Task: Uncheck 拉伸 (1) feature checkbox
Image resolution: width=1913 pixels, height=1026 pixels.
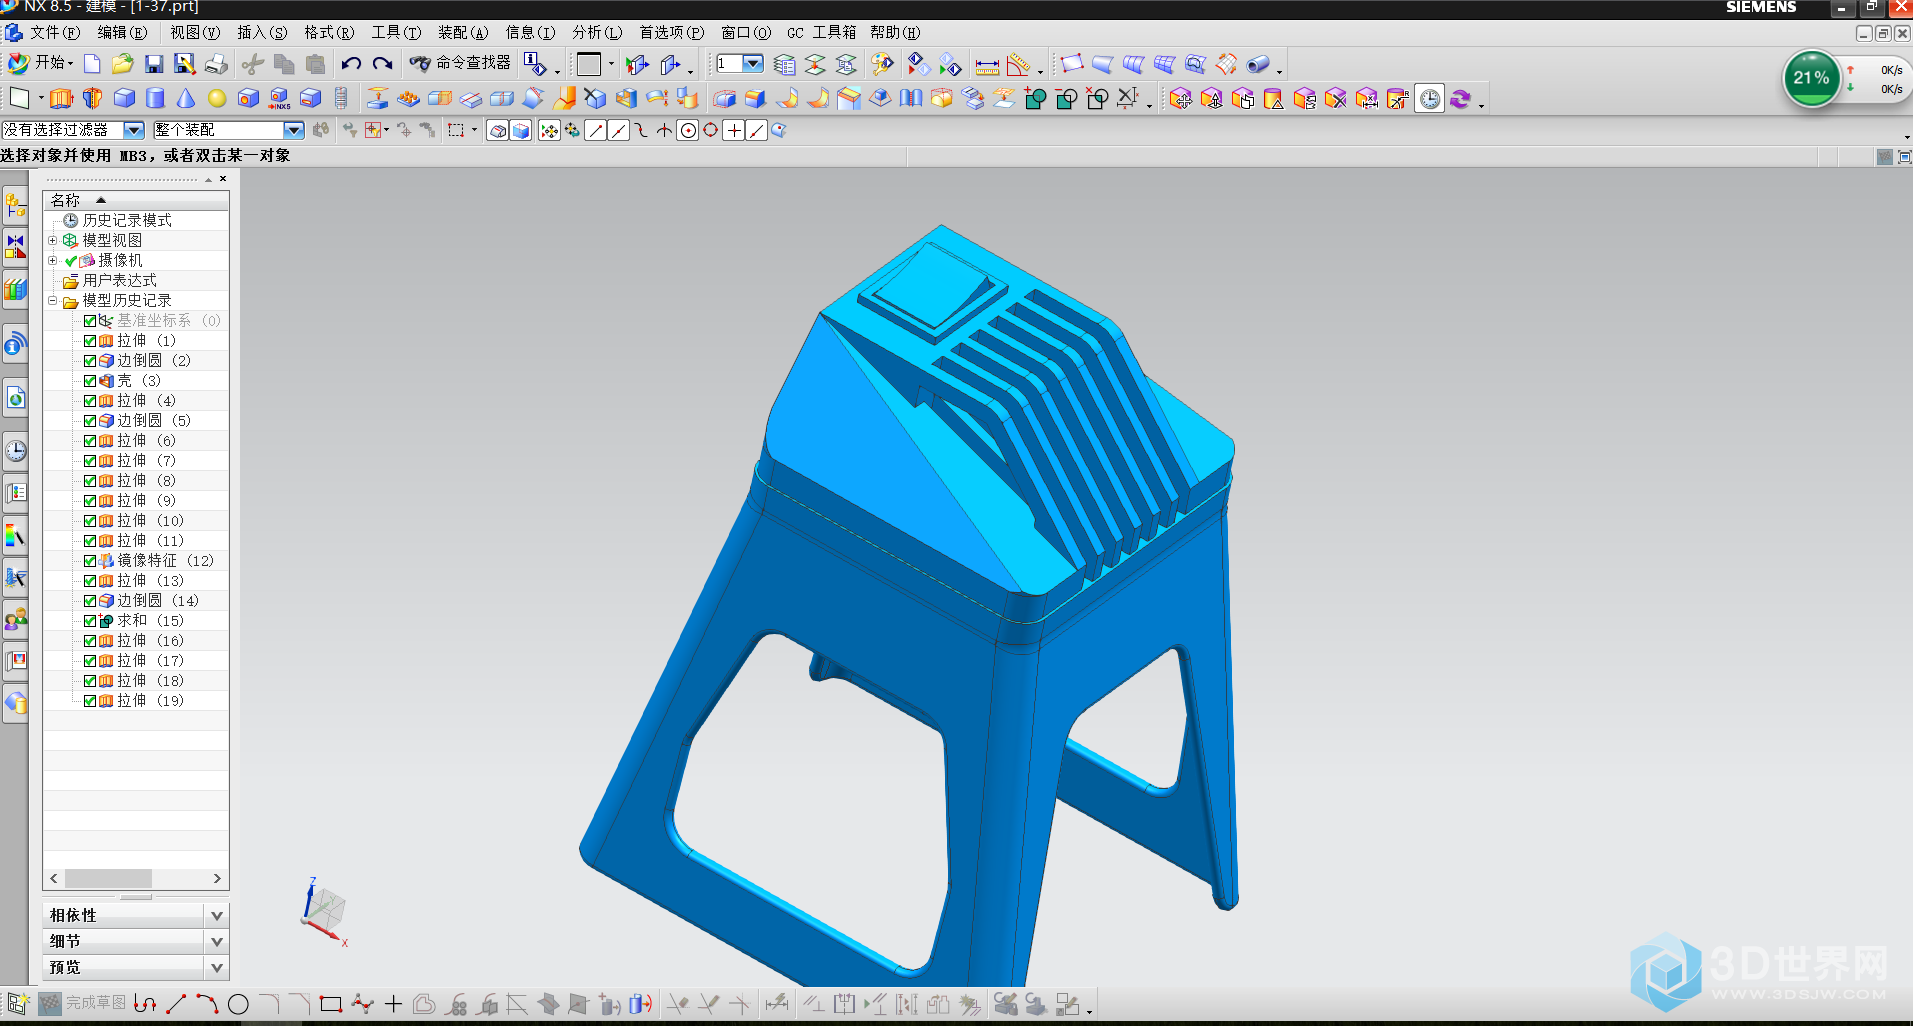Action: 90,341
